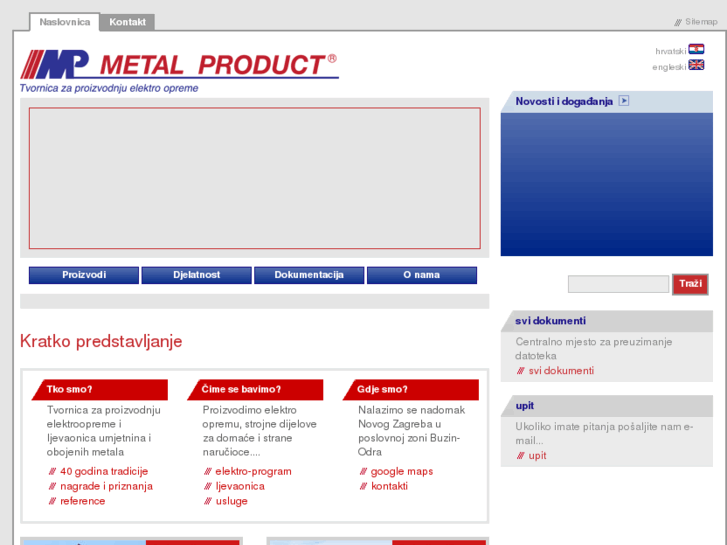Open the elektro-program link
This screenshot has width=727, height=545.
253,471
